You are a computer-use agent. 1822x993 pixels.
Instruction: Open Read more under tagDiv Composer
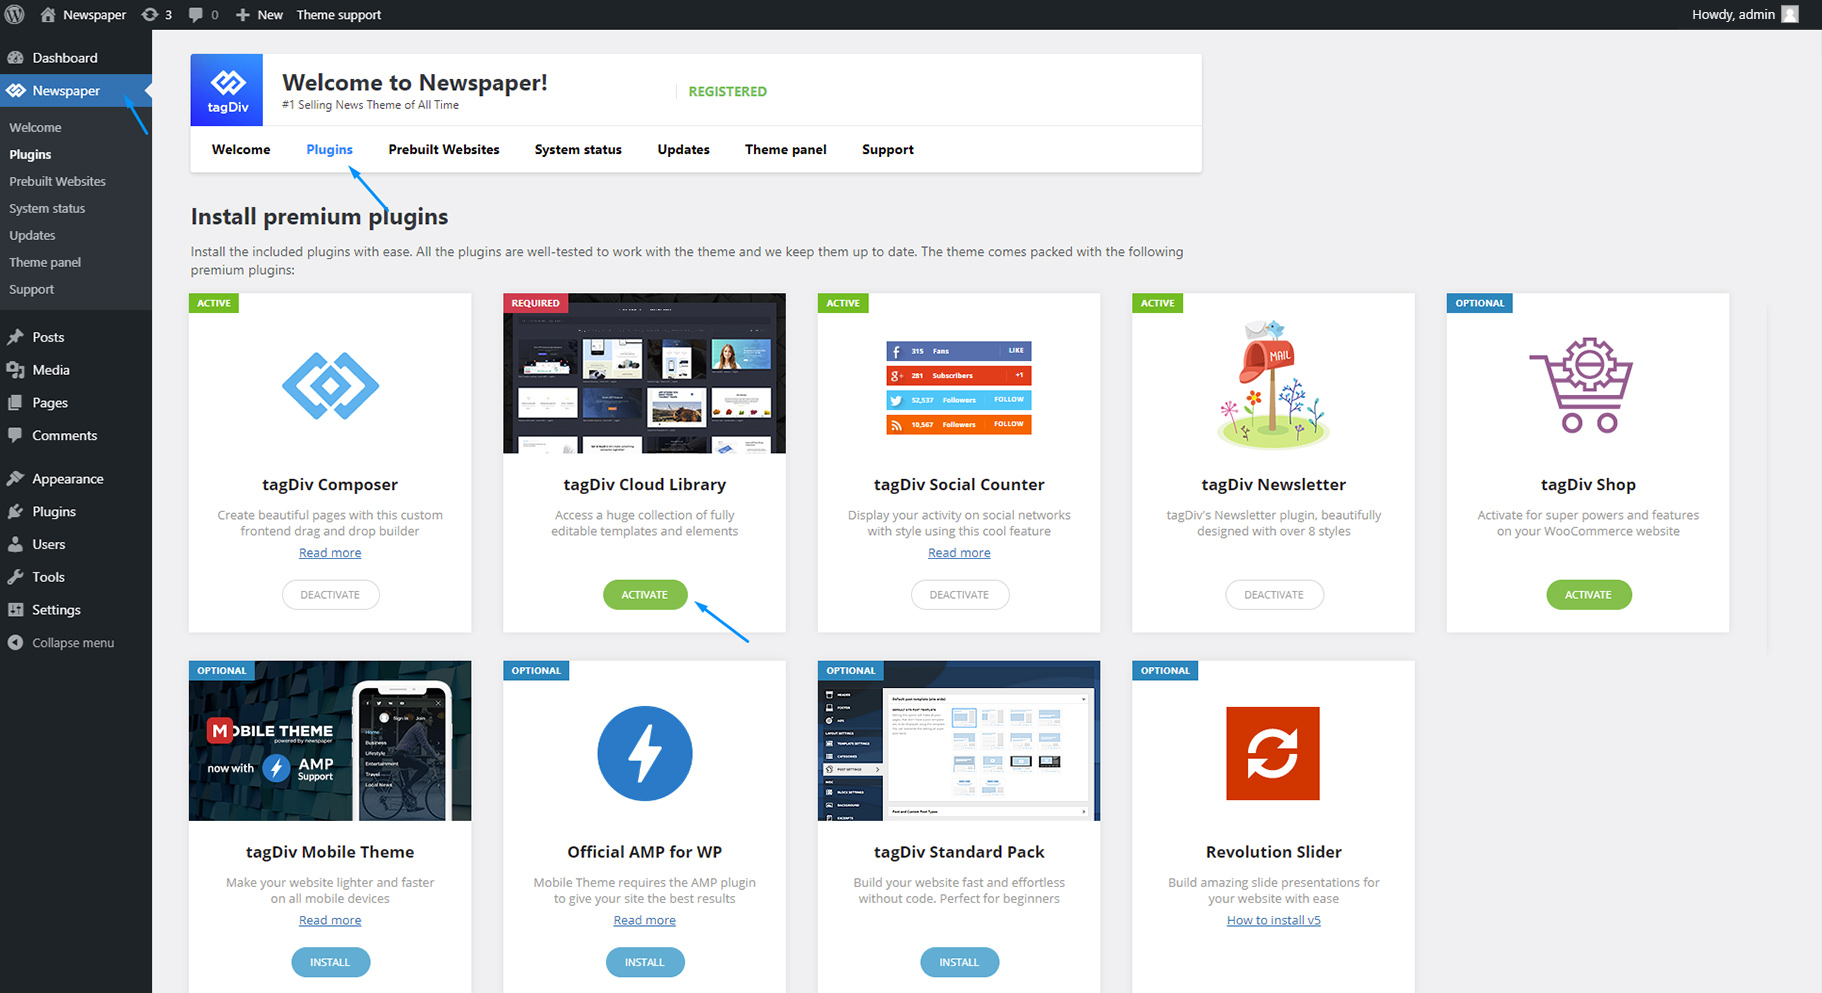coord(330,553)
